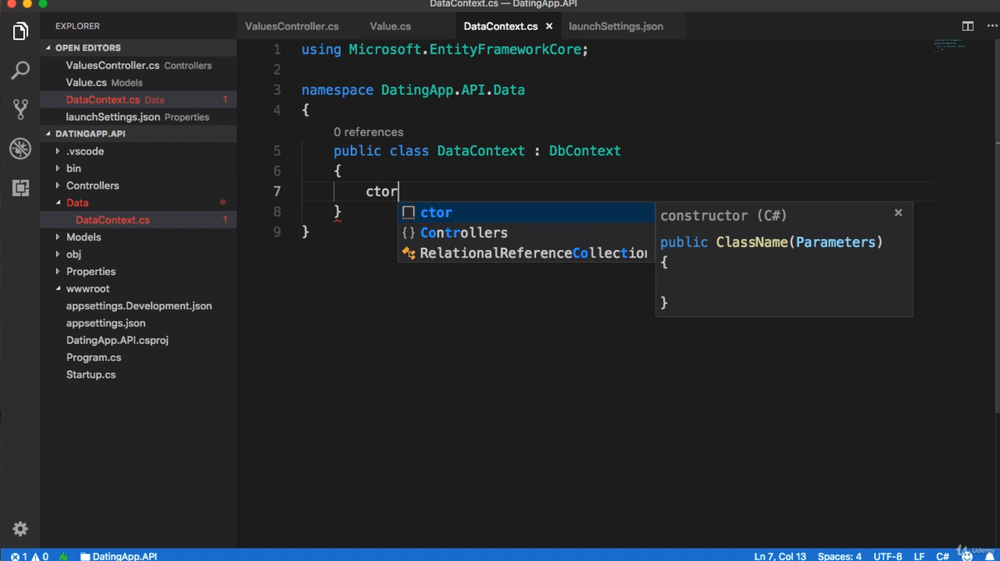Open appsettings.Development.json file
This screenshot has height=561, width=1000.
point(138,306)
